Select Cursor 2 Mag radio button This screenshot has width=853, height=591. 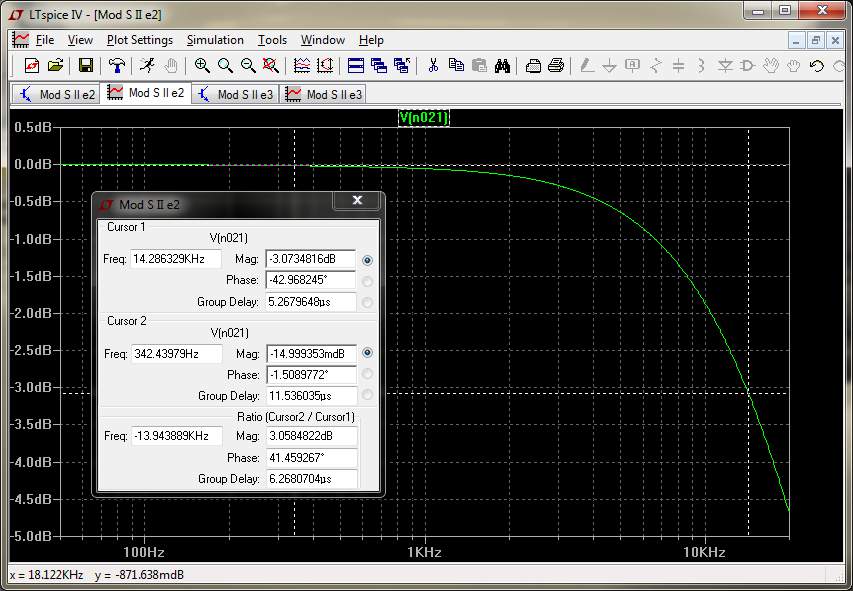tap(367, 353)
